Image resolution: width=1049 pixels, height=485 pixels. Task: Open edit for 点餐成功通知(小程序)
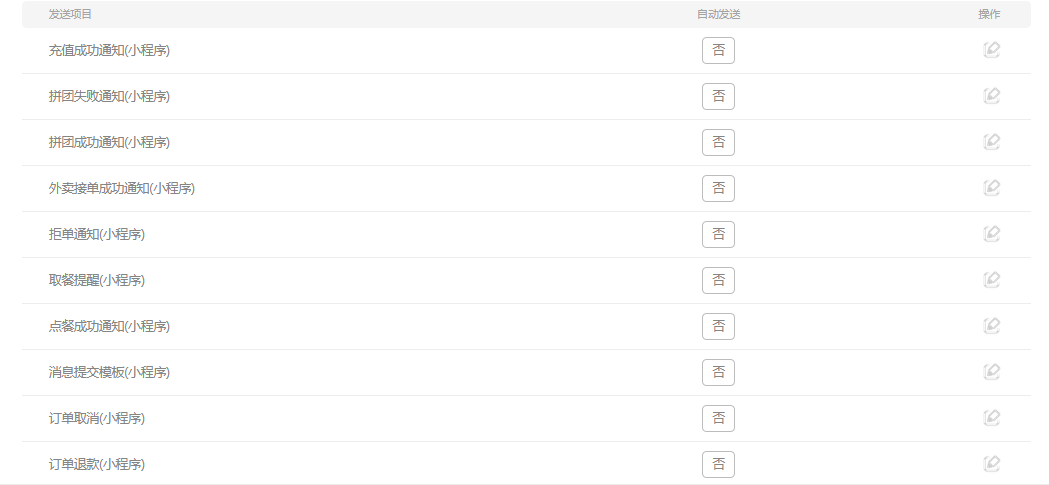point(991,326)
